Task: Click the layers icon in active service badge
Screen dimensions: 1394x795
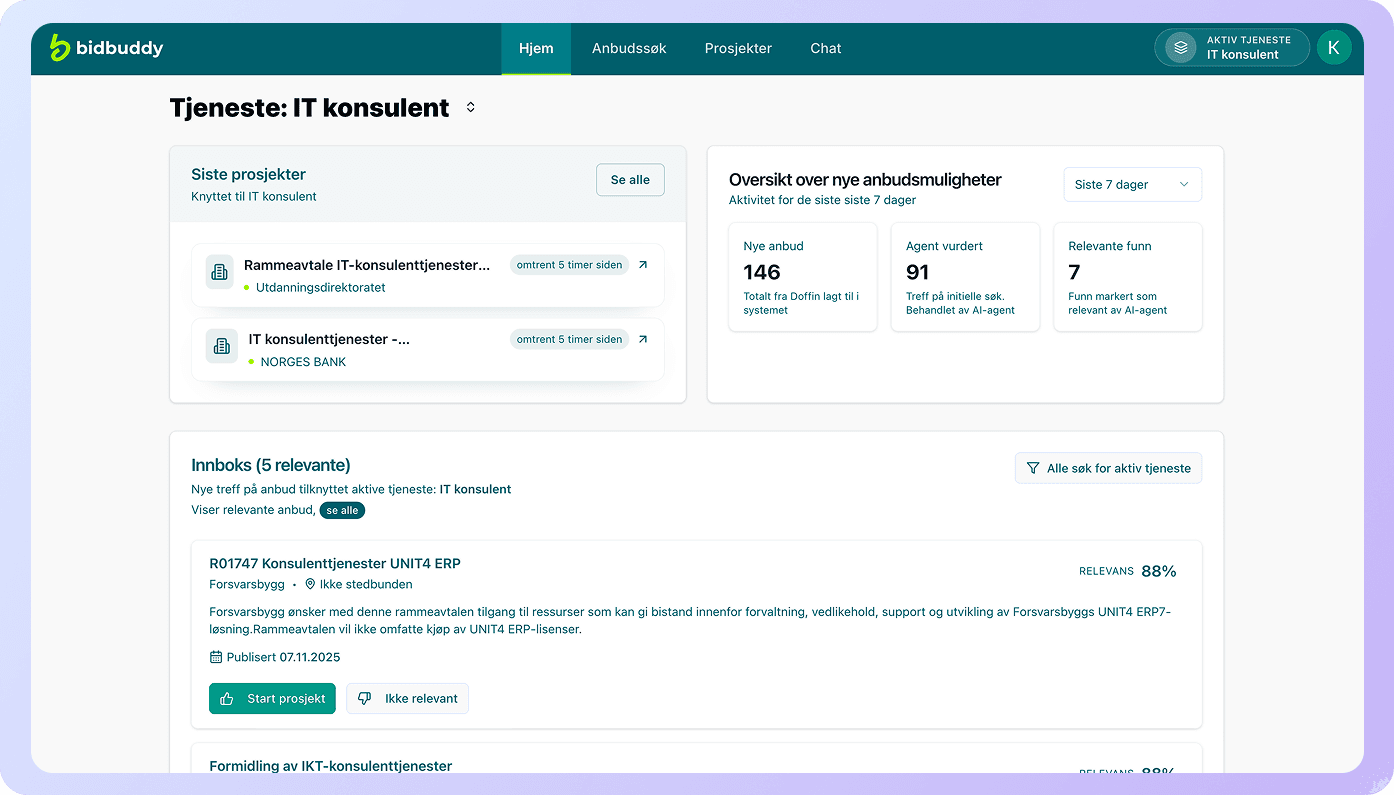Action: pos(1181,48)
